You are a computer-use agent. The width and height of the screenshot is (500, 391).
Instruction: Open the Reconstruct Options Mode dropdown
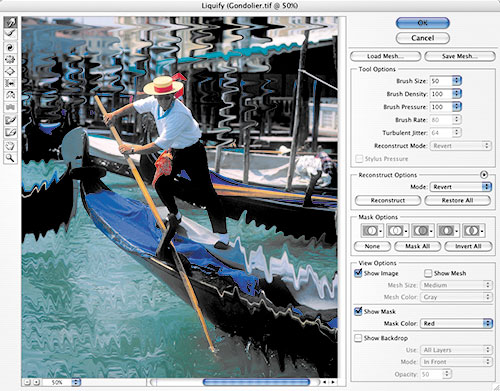[x=461, y=187]
